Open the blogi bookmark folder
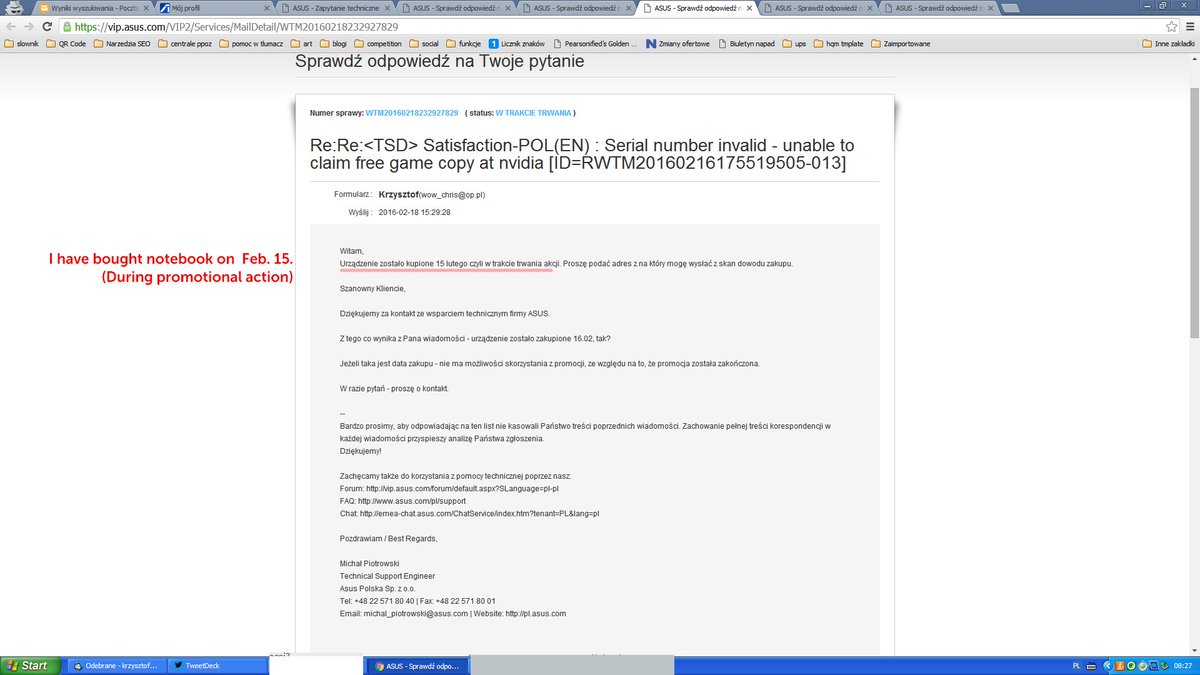The height and width of the screenshot is (675, 1200). tap(333, 44)
